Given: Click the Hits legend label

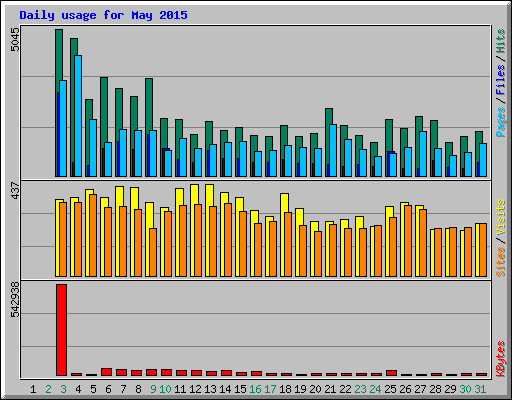Looking at the screenshot, I should (500, 41).
